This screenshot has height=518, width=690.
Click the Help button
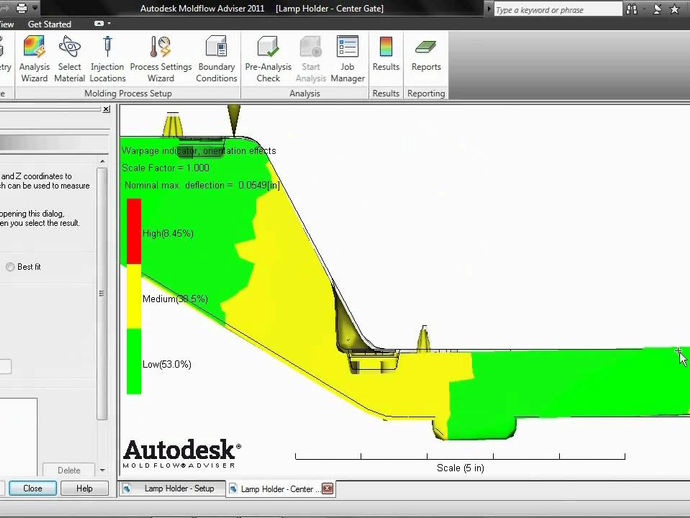(84, 489)
